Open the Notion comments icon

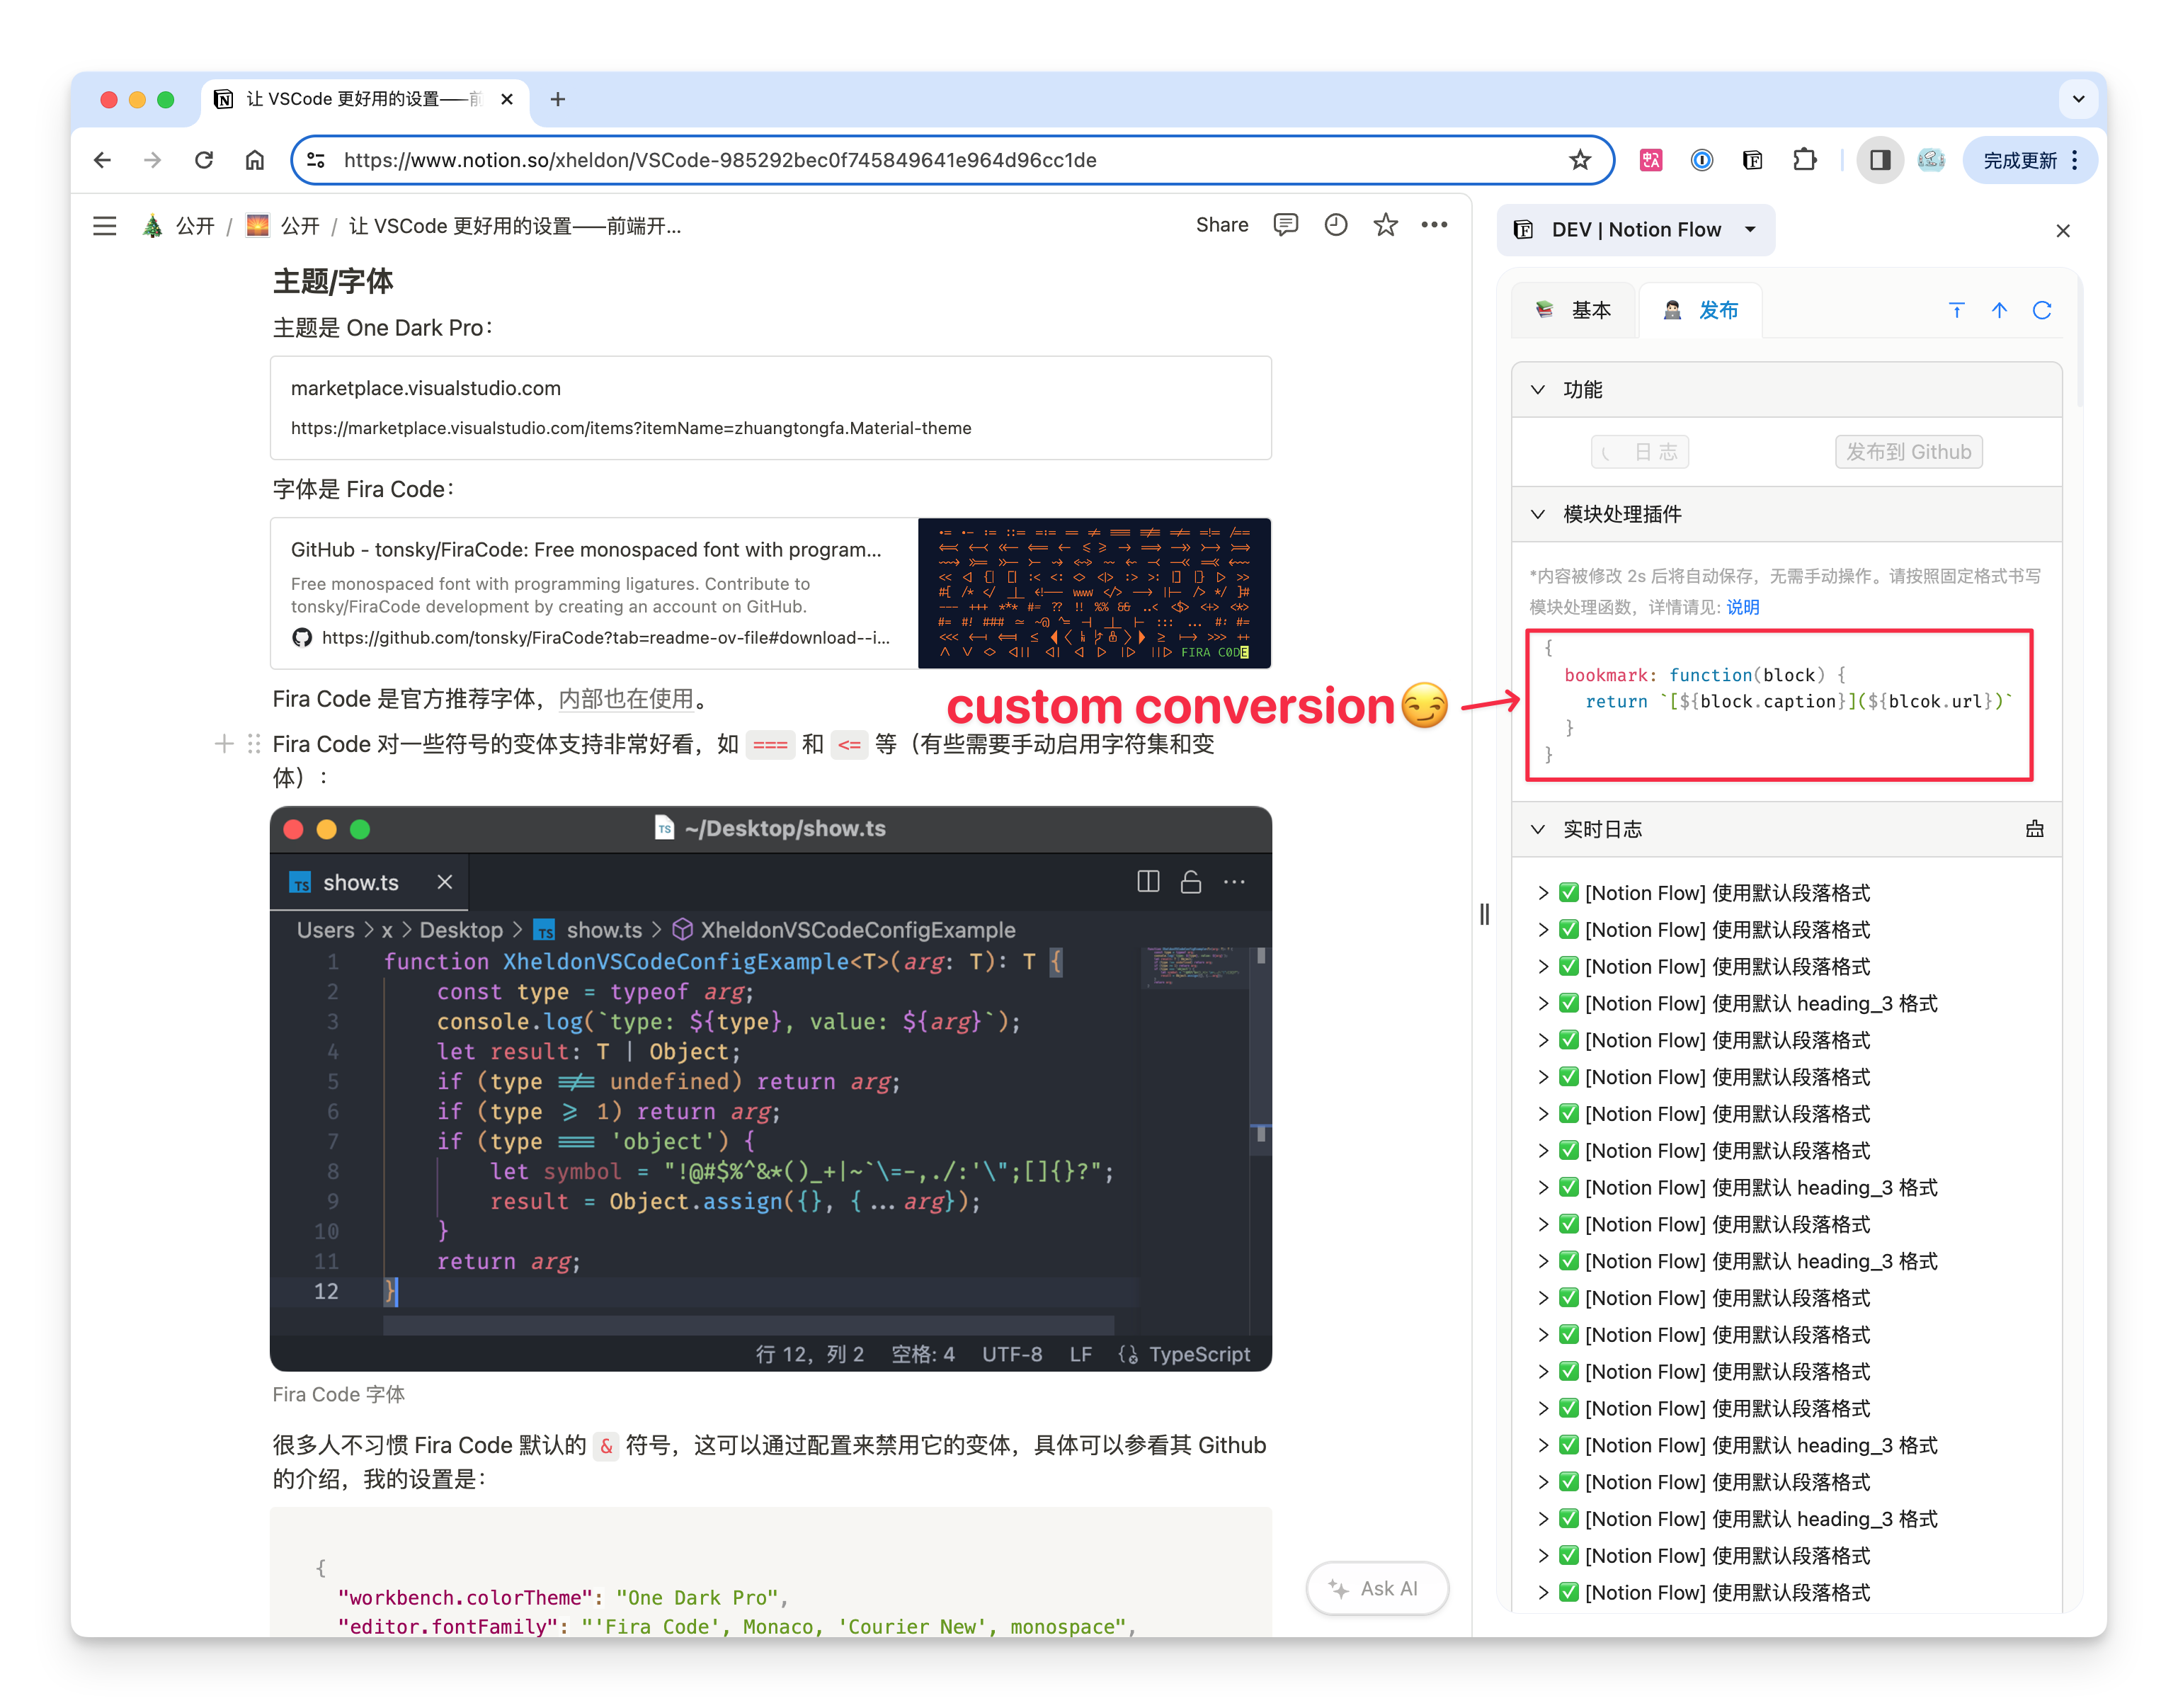(x=1285, y=225)
